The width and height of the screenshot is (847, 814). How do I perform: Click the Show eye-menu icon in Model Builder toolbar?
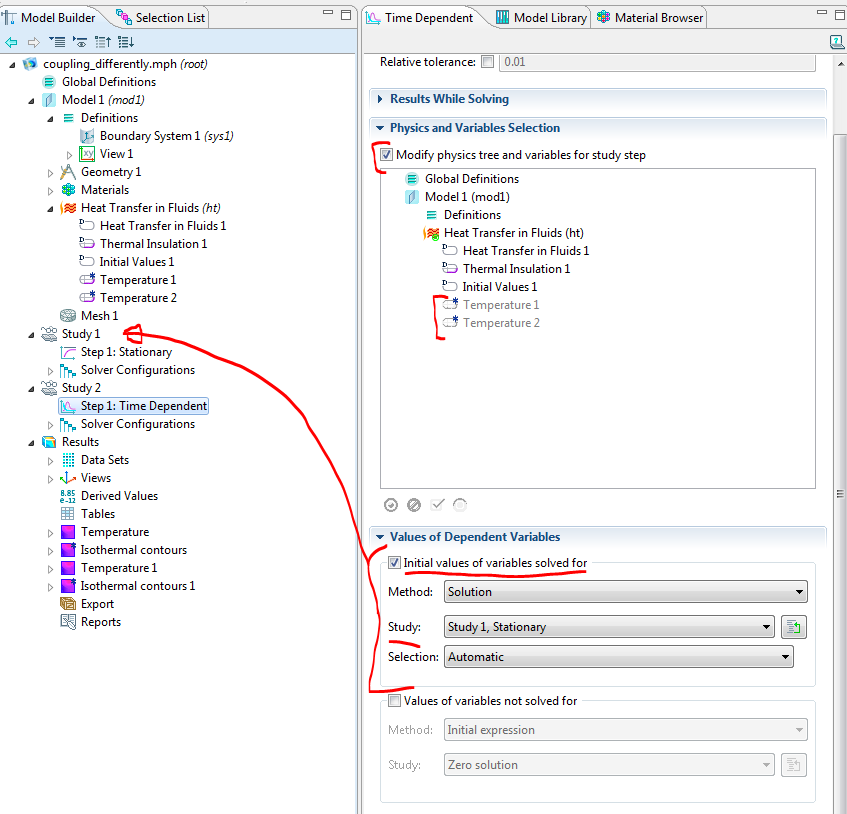point(80,42)
